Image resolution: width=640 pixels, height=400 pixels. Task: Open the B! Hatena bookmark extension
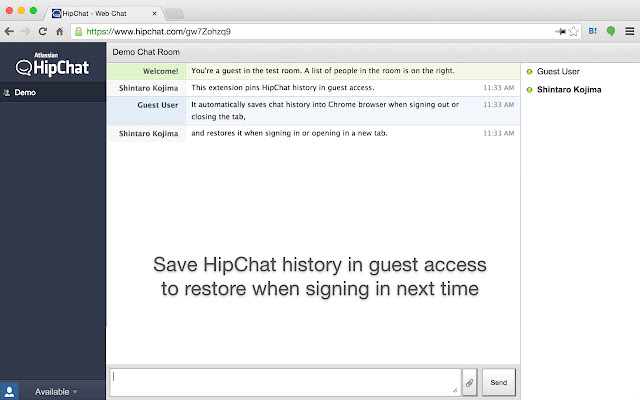pyautogui.click(x=593, y=31)
